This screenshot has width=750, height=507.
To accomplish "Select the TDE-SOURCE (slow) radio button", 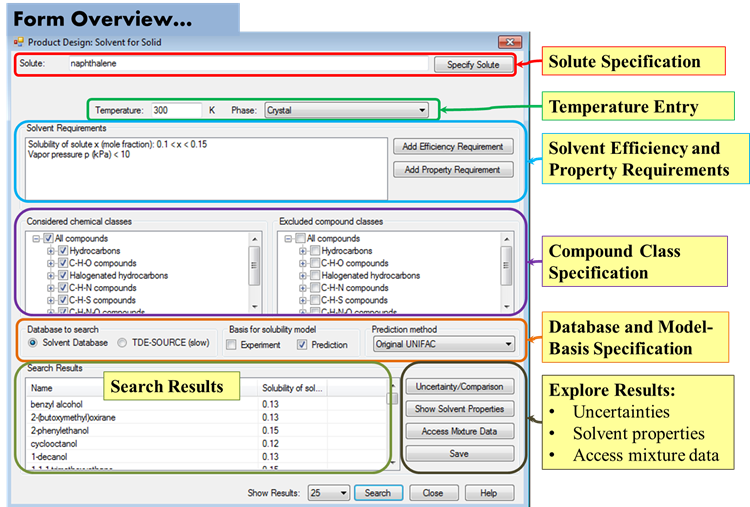I will 122,342.
